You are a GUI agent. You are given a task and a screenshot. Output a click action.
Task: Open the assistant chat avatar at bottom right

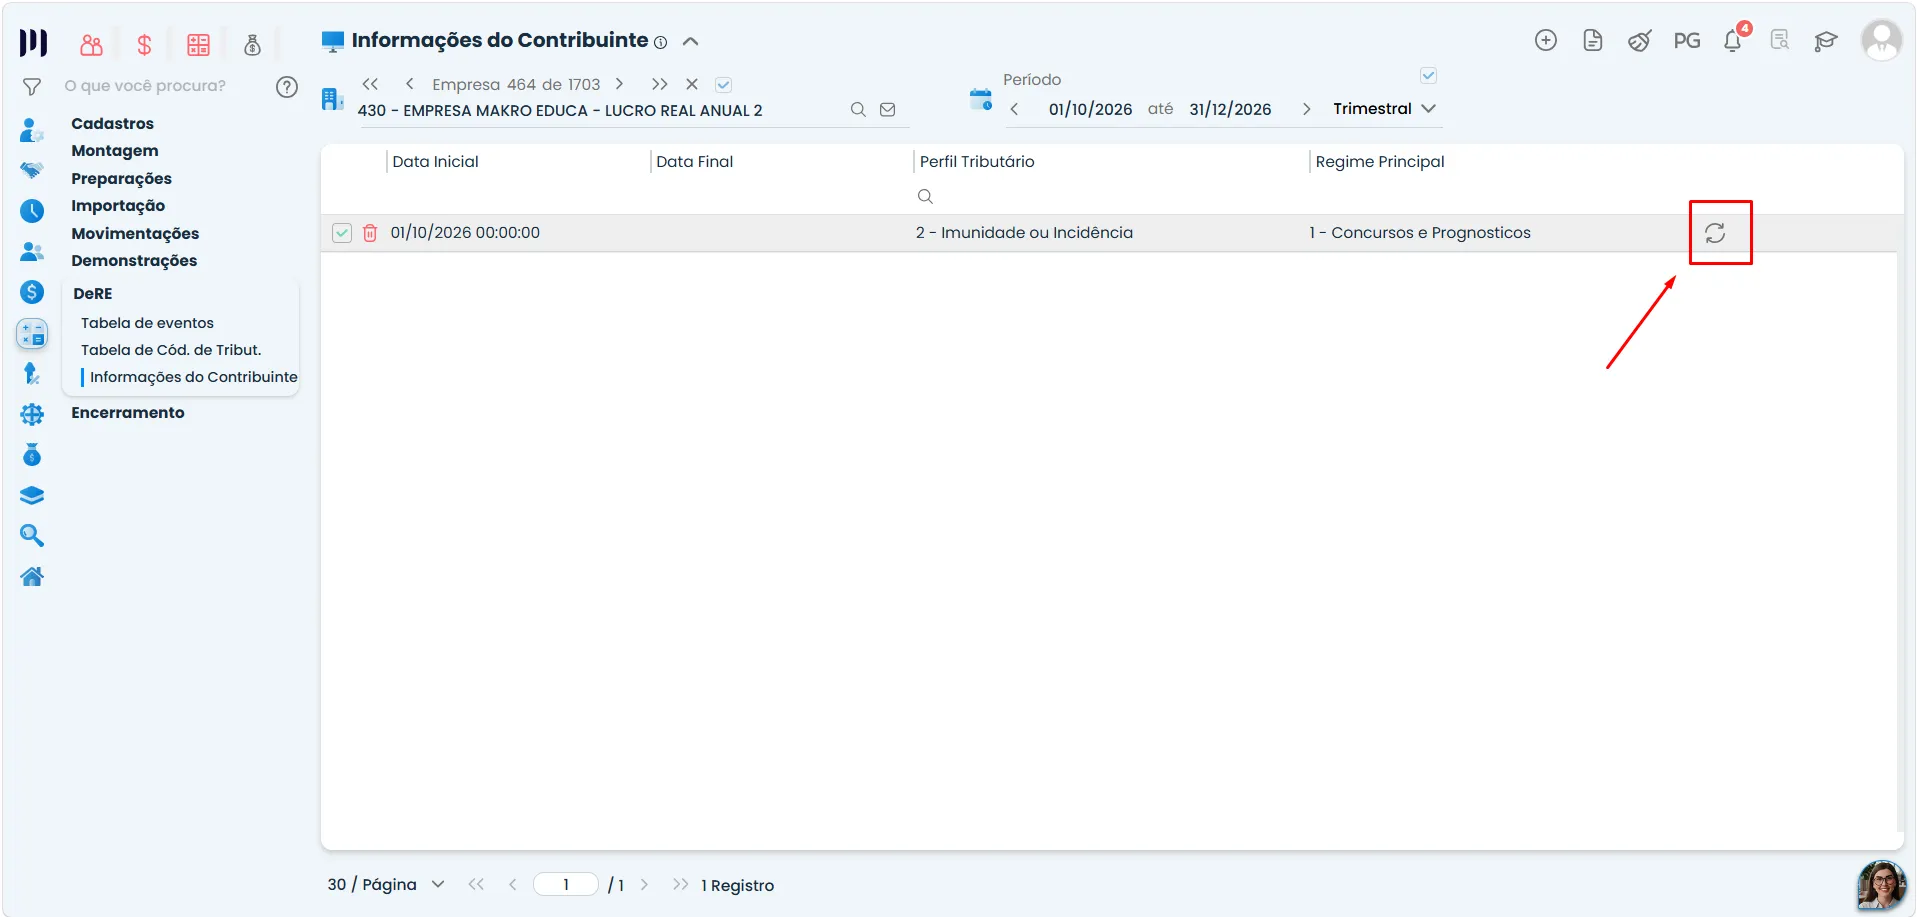coord(1881,885)
